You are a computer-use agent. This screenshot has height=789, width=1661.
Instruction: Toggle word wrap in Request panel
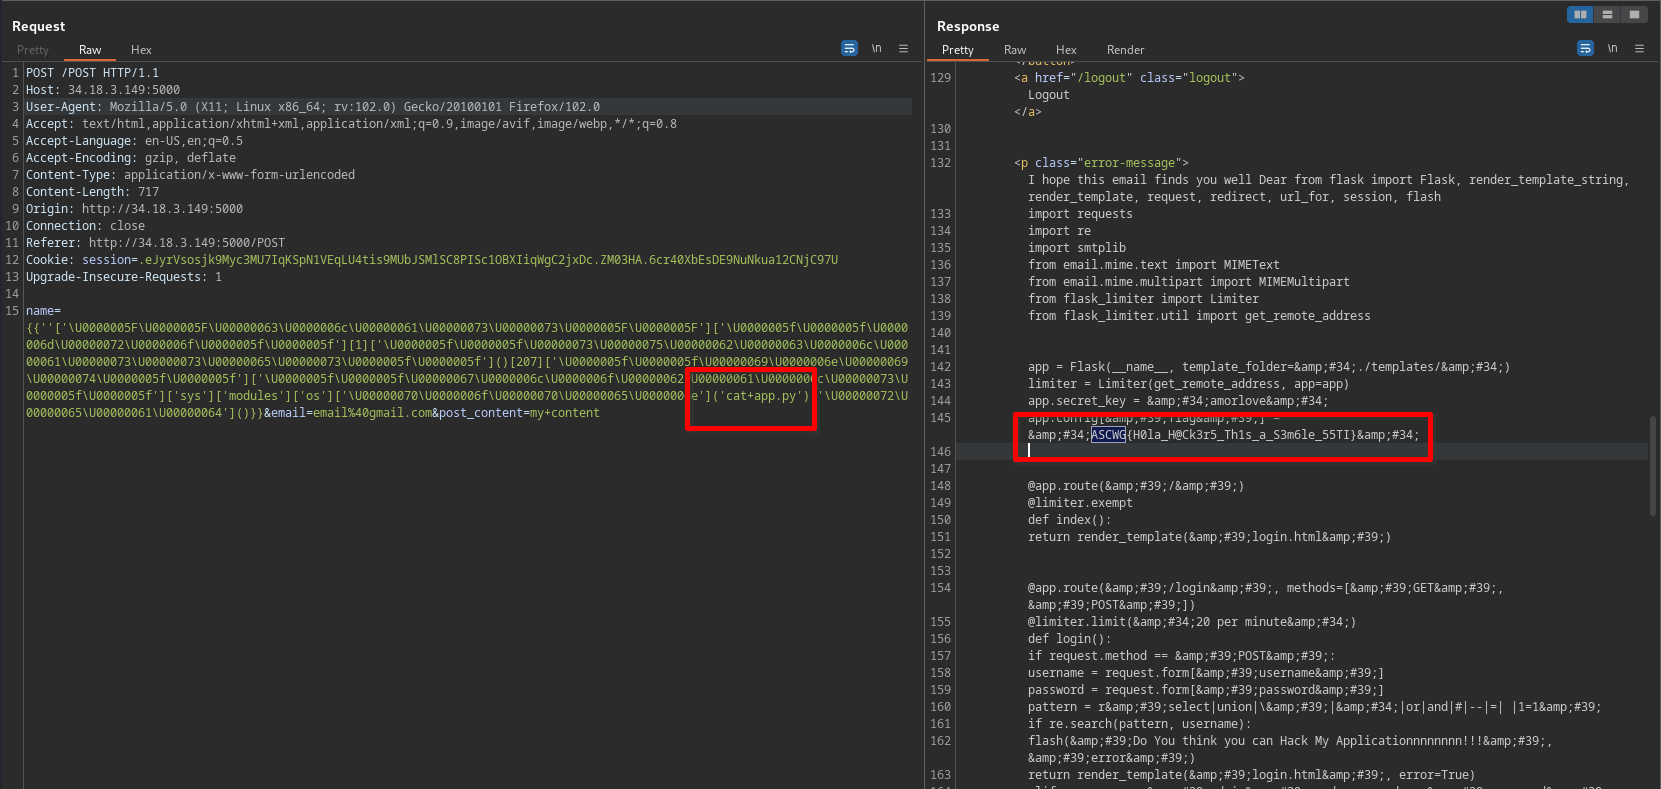(x=849, y=48)
